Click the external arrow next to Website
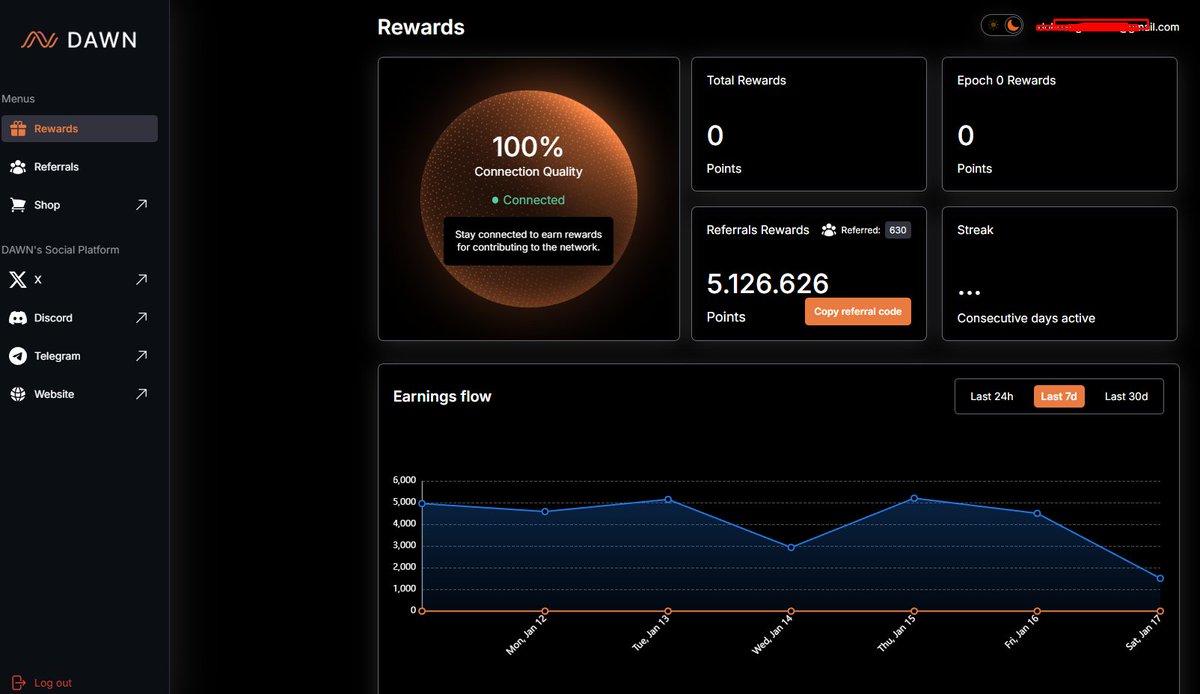The height and width of the screenshot is (694, 1200). [x=141, y=394]
